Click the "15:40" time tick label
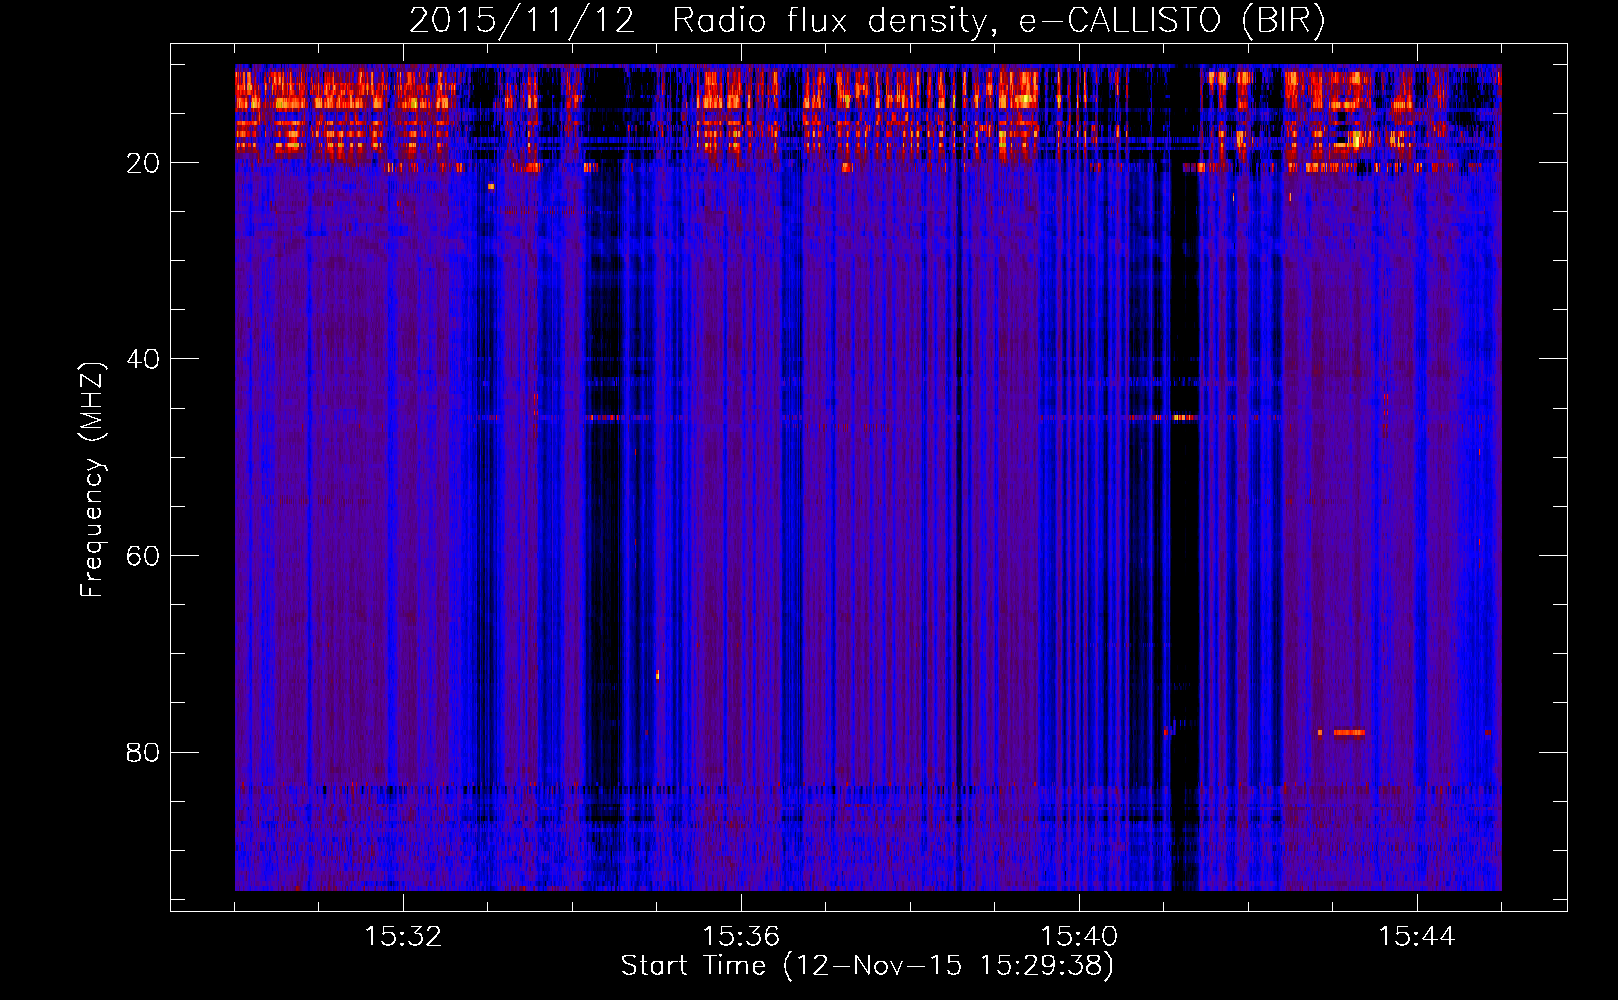1618x1000 pixels. (x=1079, y=937)
